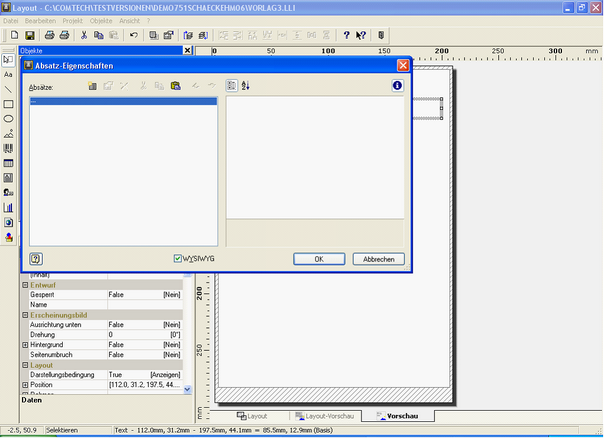Viewport: 604px width, 438px height.
Task: Click the blue question mark help icon
Action: [x=346, y=35]
